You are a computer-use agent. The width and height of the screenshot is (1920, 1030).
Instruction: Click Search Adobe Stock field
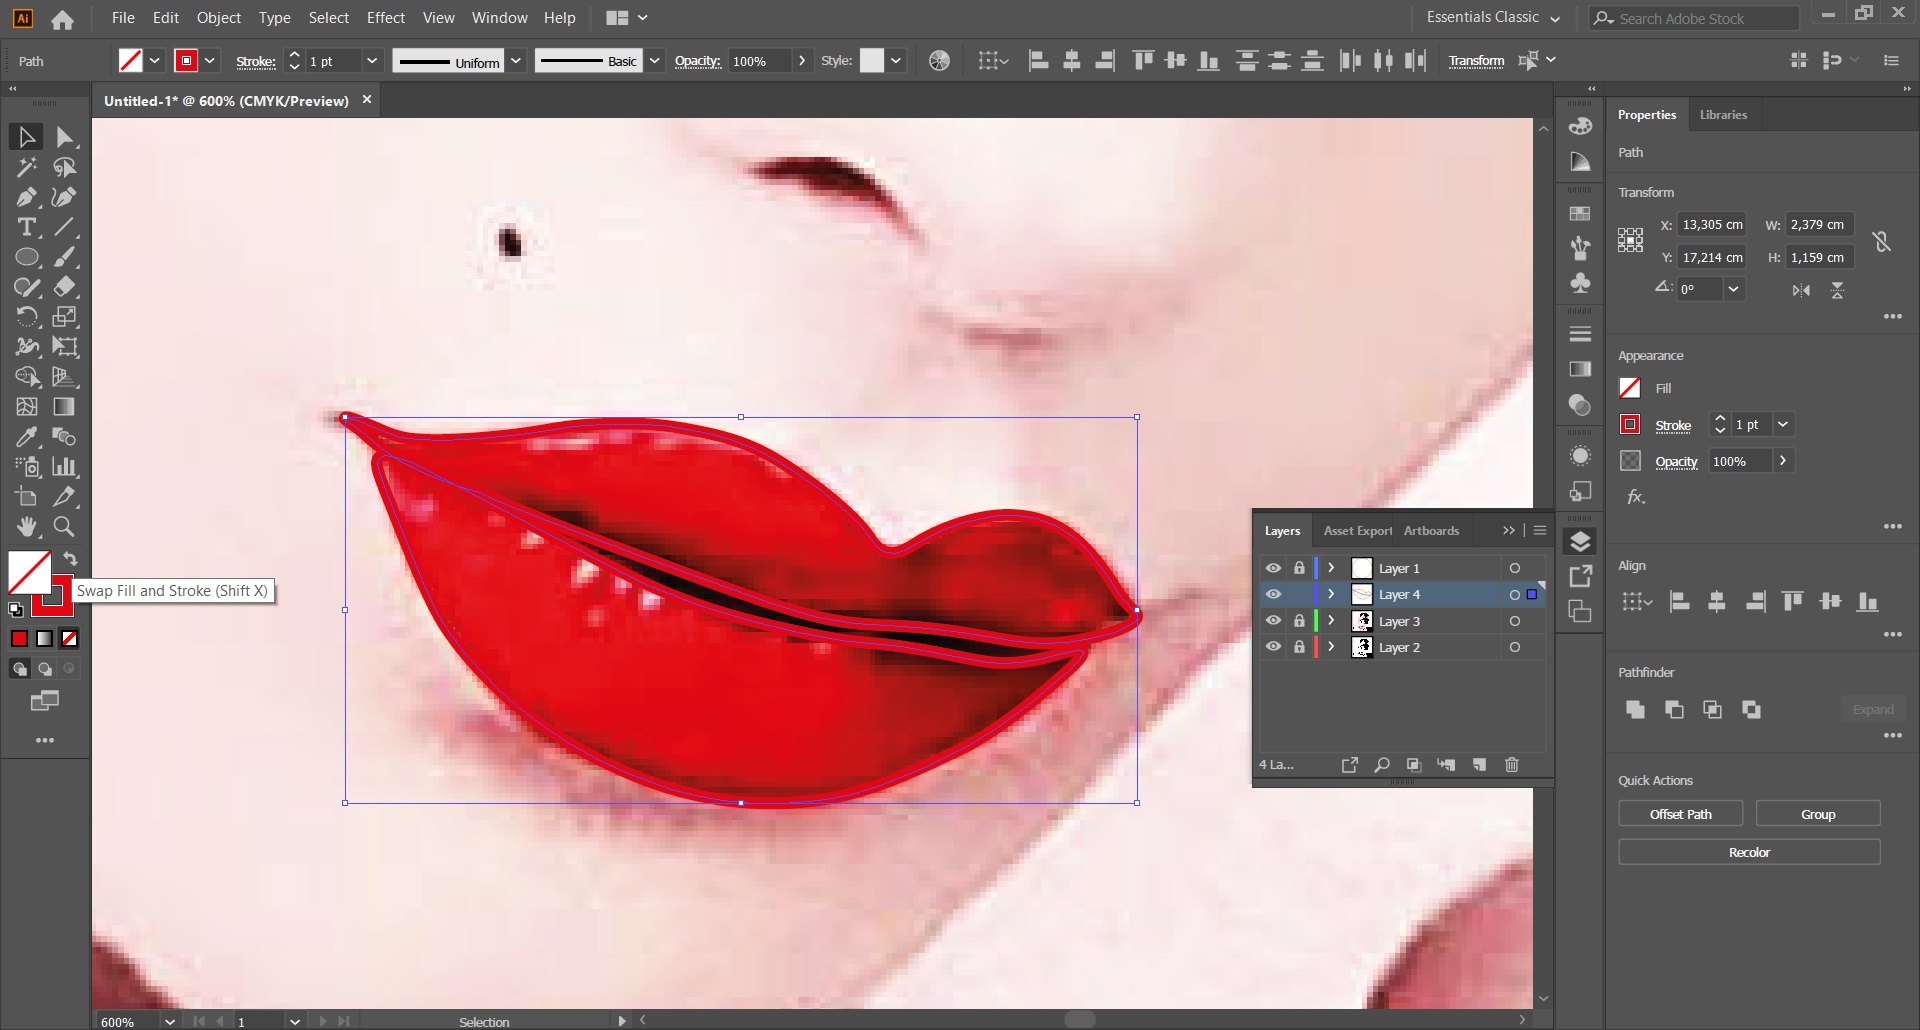pyautogui.click(x=1694, y=18)
